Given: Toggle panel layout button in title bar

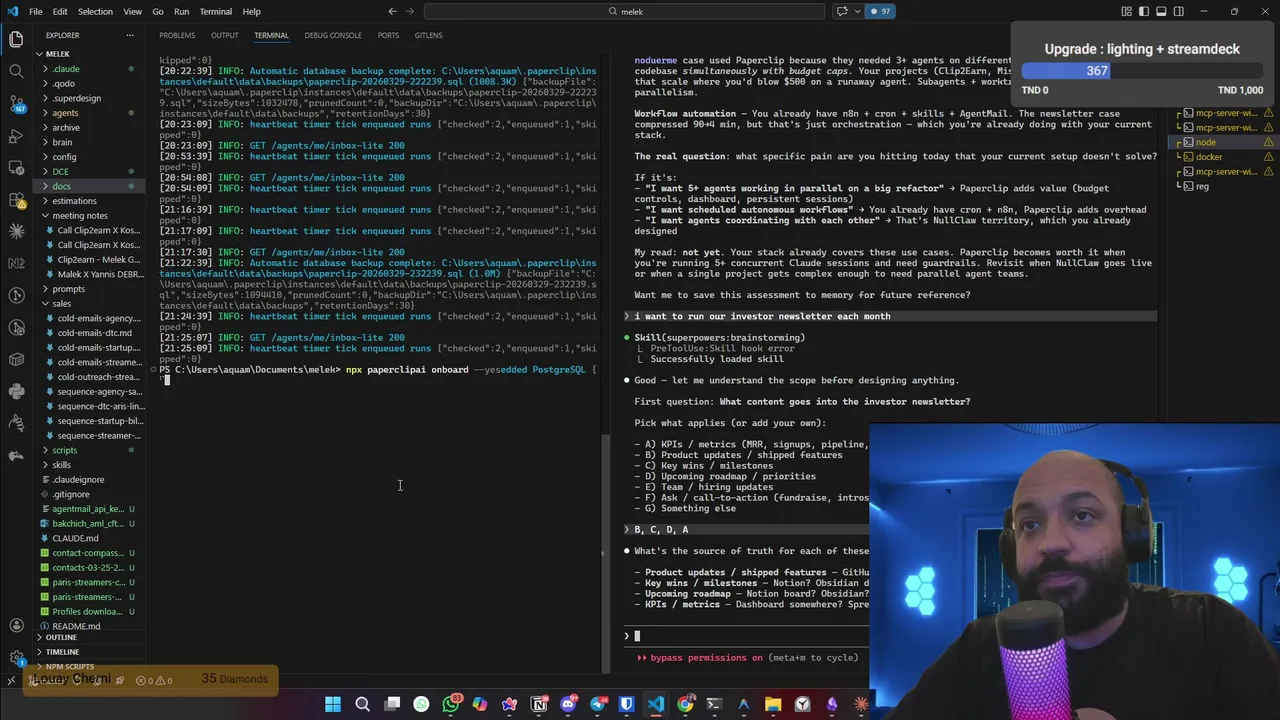Looking at the screenshot, I should (x=1161, y=11).
